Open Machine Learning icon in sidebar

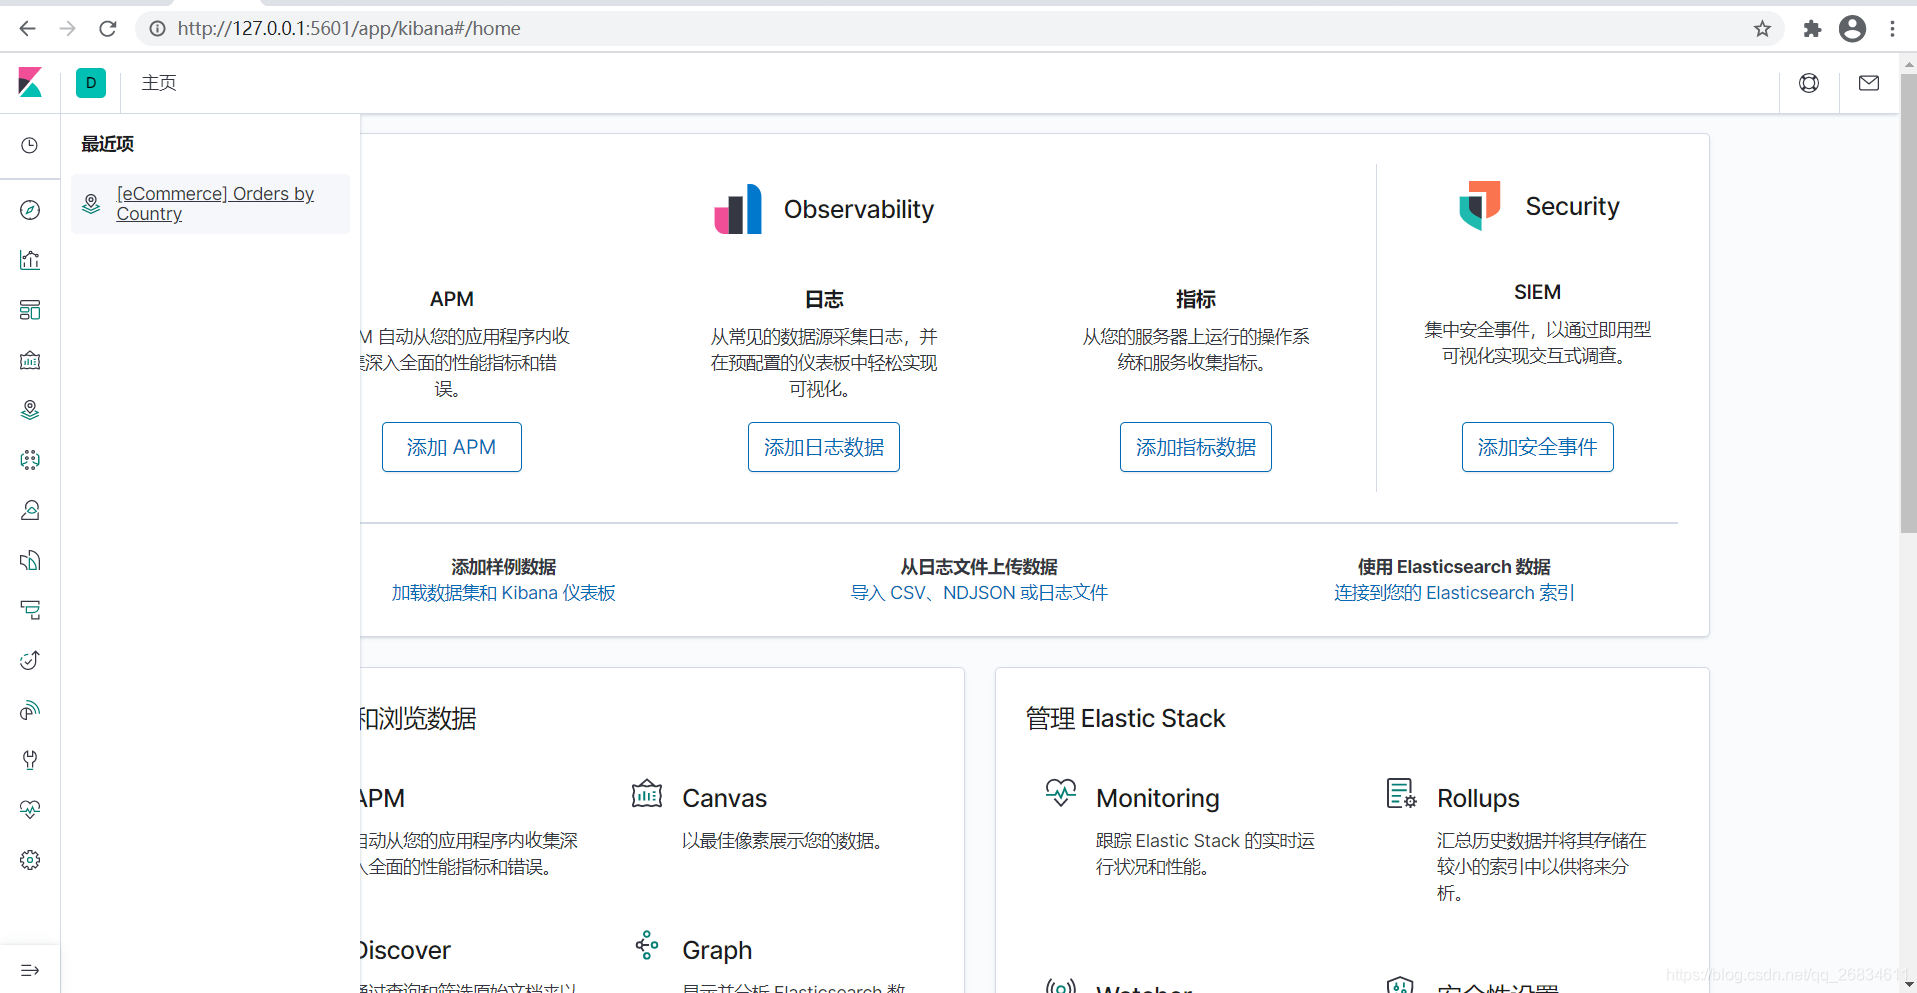pos(30,460)
